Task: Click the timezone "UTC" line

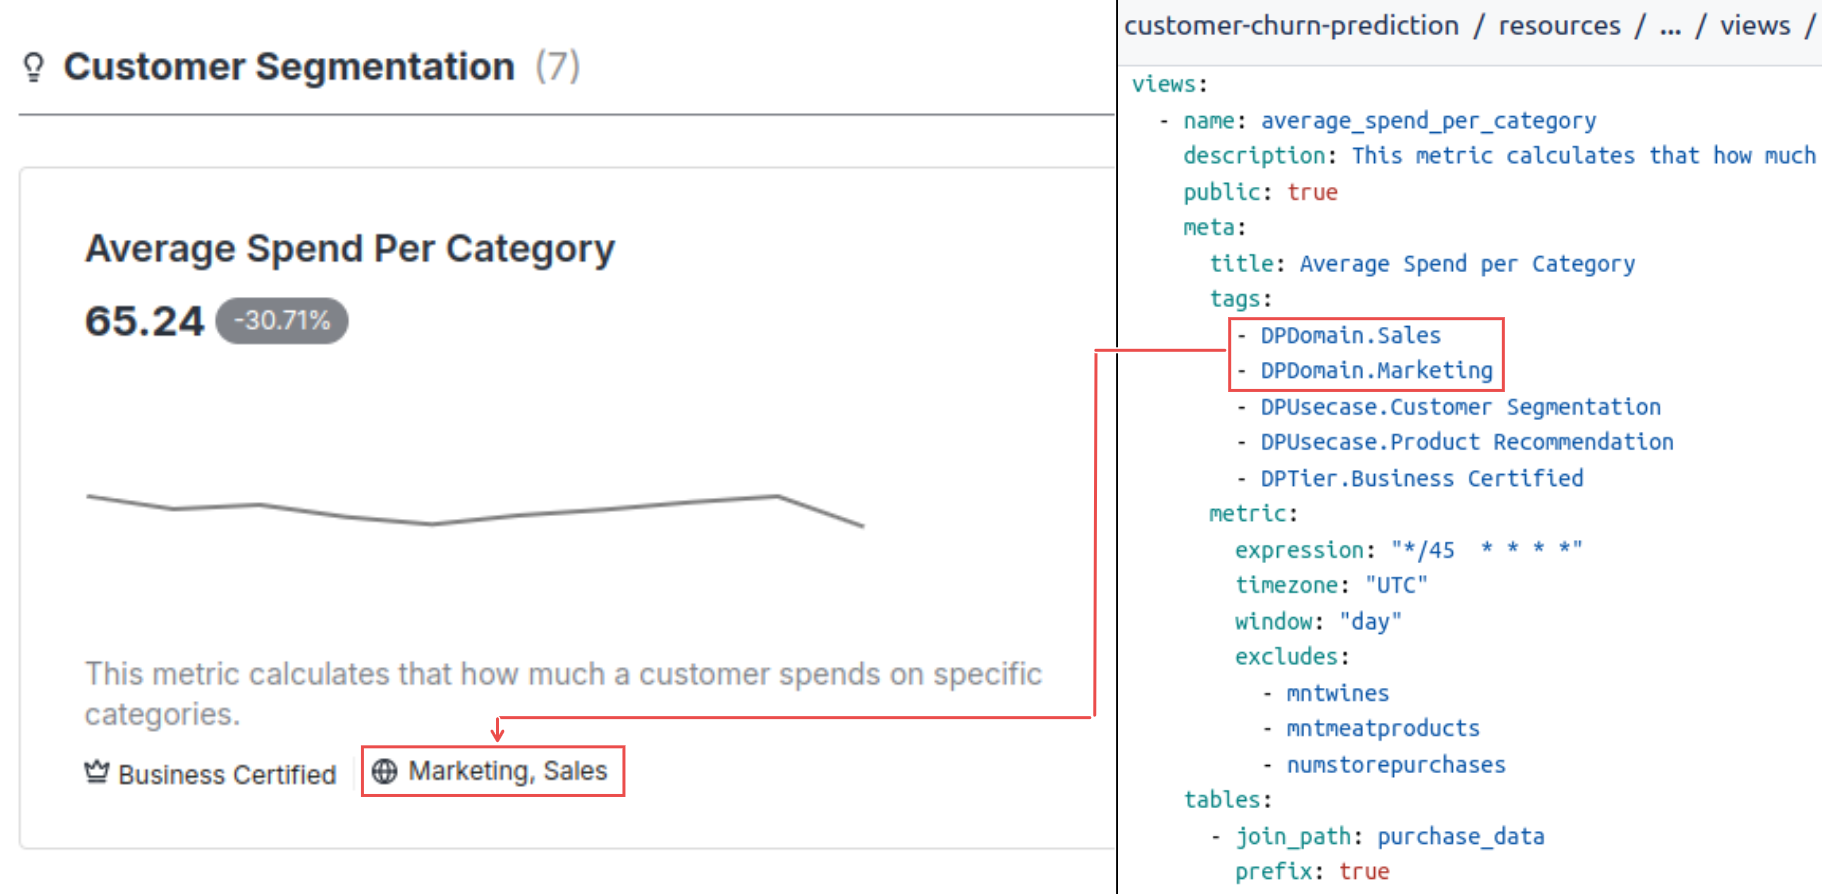Action: [1331, 585]
